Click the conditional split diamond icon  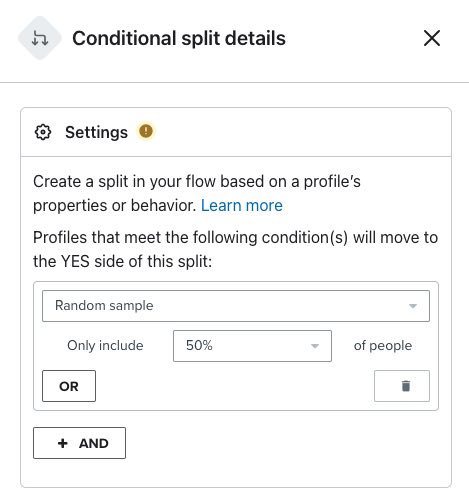40,38
